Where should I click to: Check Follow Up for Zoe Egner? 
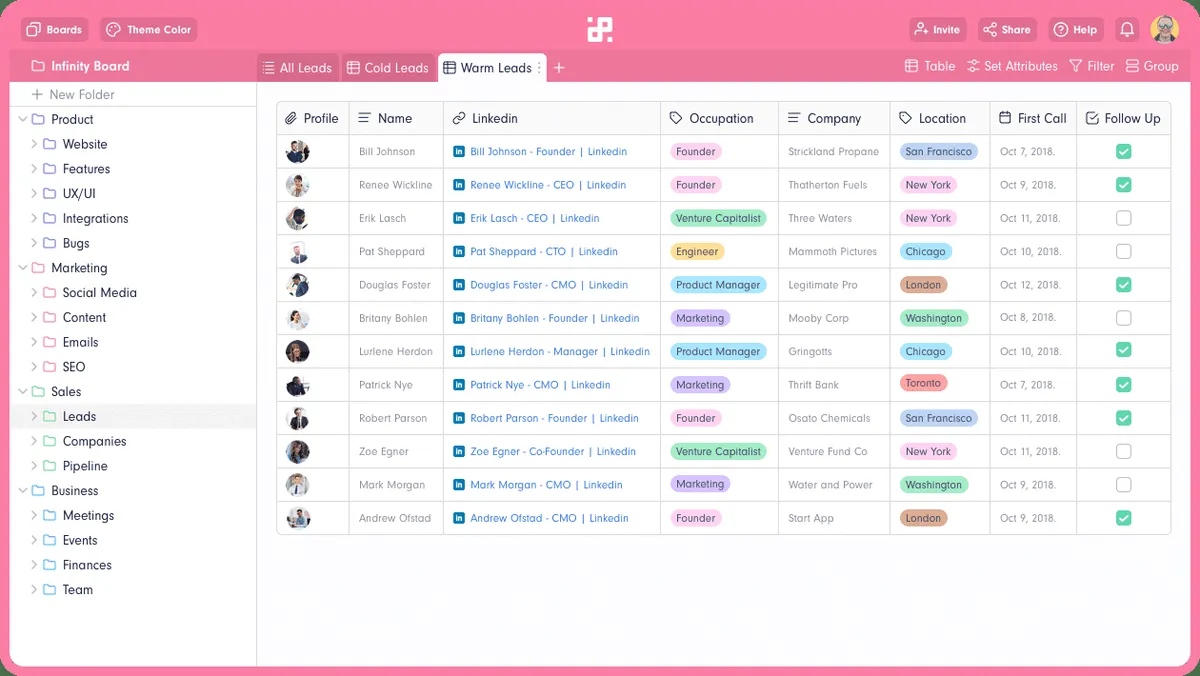coord(1124,452)
